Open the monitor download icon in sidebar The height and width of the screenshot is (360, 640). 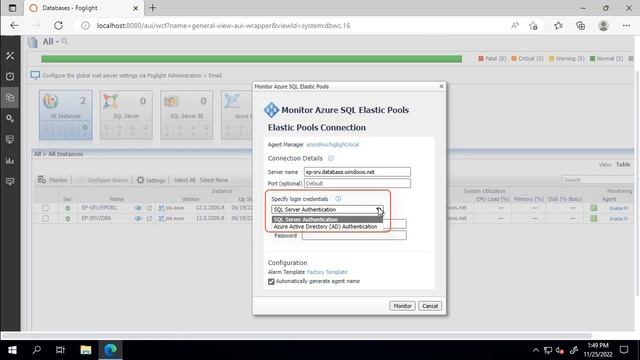(10, 139)
